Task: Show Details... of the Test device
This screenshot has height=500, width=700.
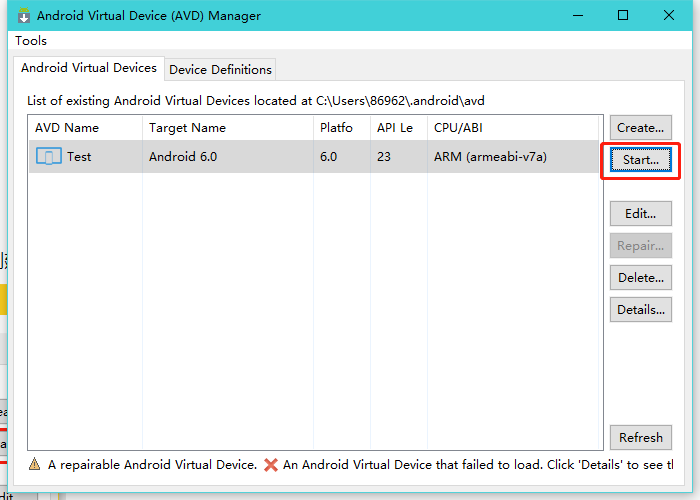Action: pyautogui.click(x=640, y=309)
